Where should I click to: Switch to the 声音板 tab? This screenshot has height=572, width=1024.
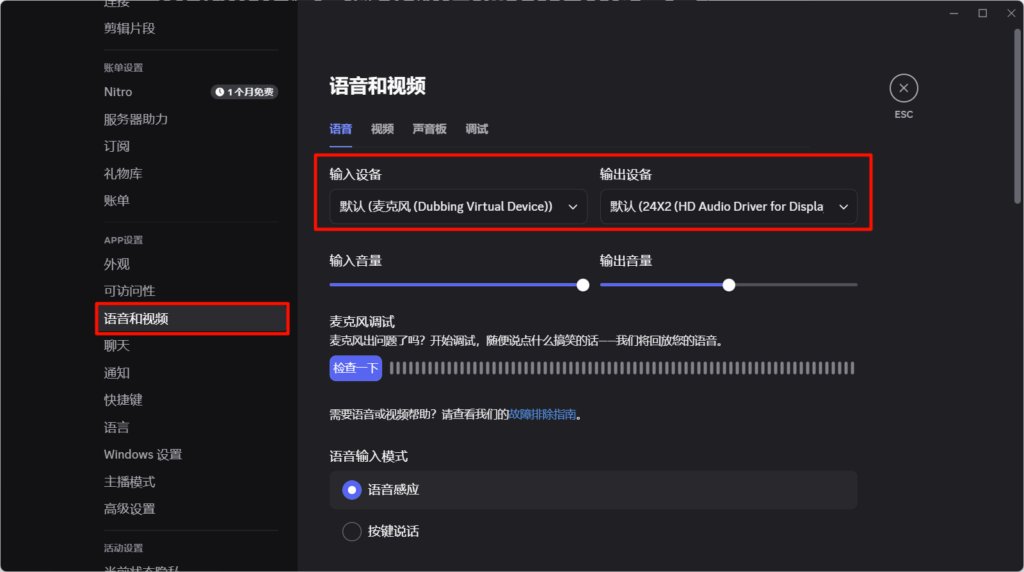tap(429, 129)
